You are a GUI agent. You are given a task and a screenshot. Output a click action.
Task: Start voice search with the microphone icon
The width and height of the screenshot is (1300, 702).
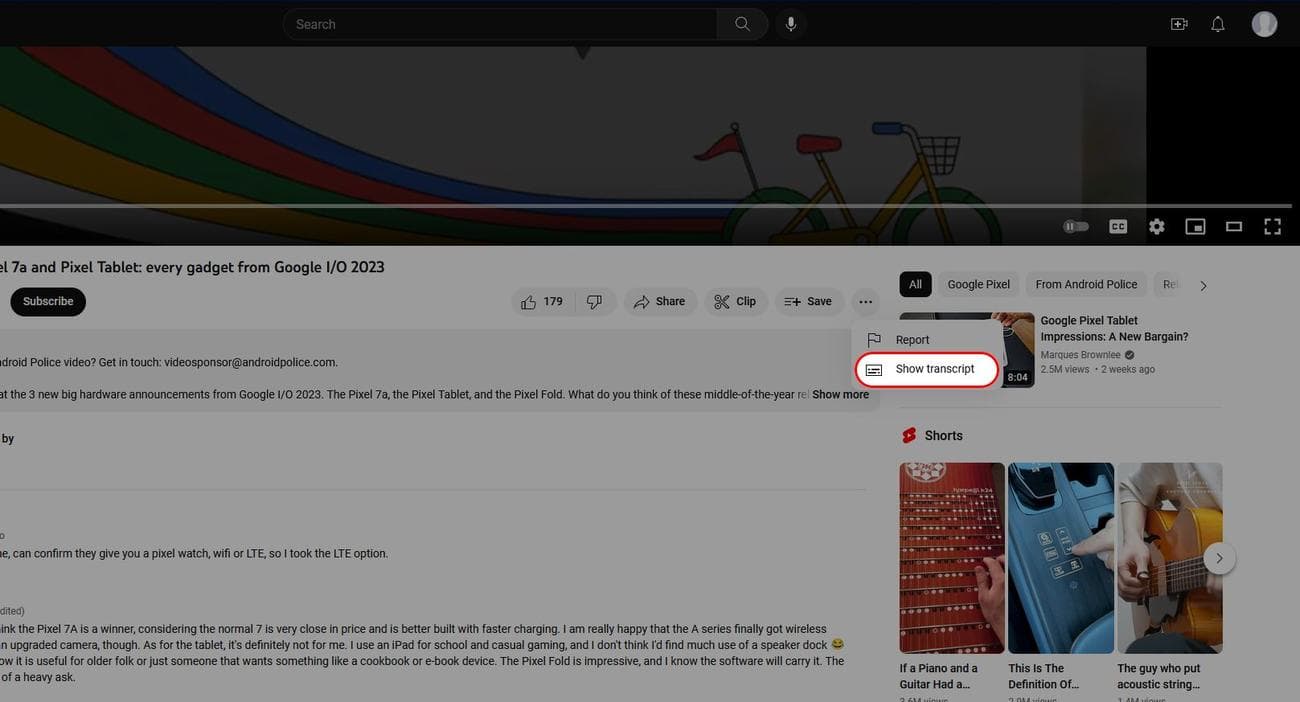point(791,24)
